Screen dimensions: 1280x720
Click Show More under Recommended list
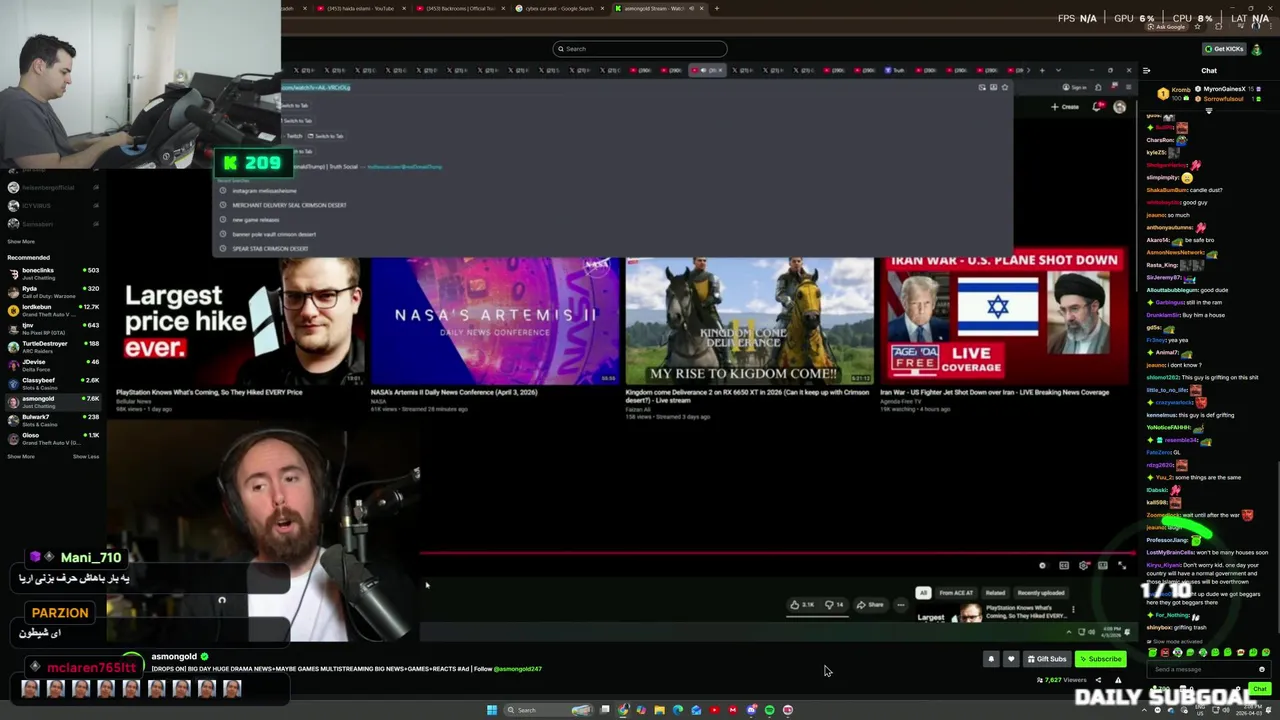(21, 457)
